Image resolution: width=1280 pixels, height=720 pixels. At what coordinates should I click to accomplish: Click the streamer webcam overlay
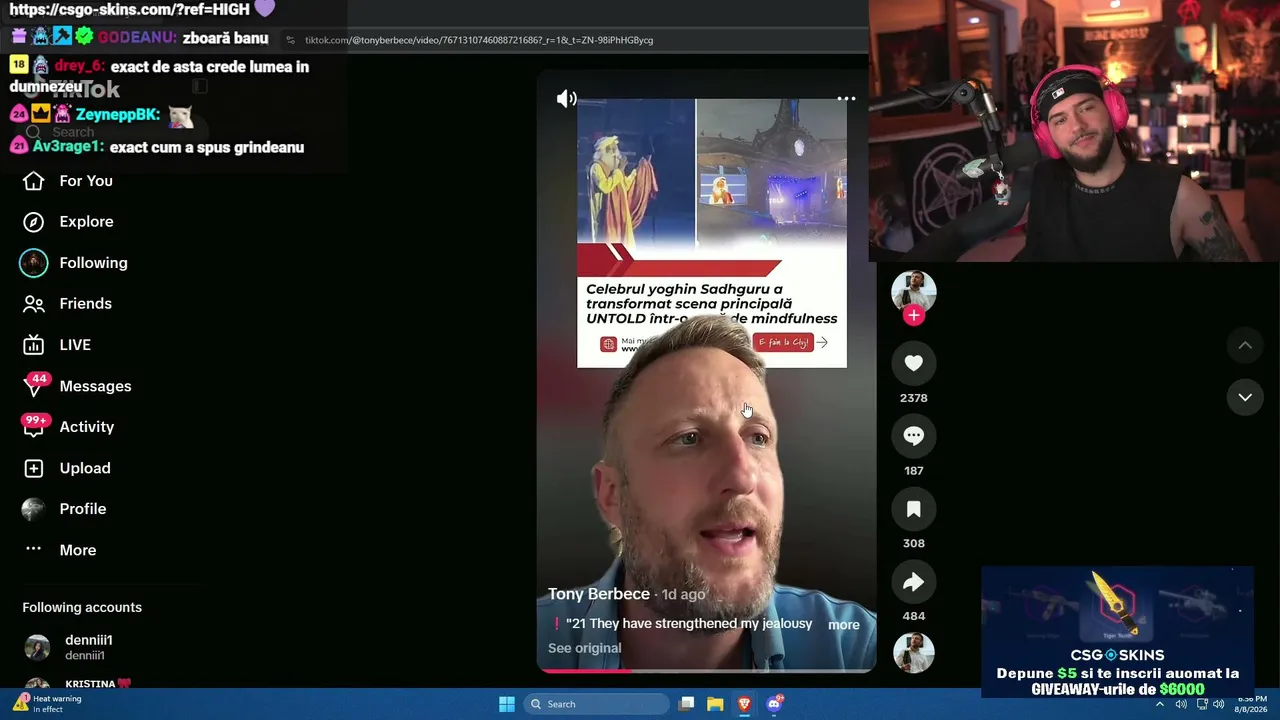(1074, 131)
